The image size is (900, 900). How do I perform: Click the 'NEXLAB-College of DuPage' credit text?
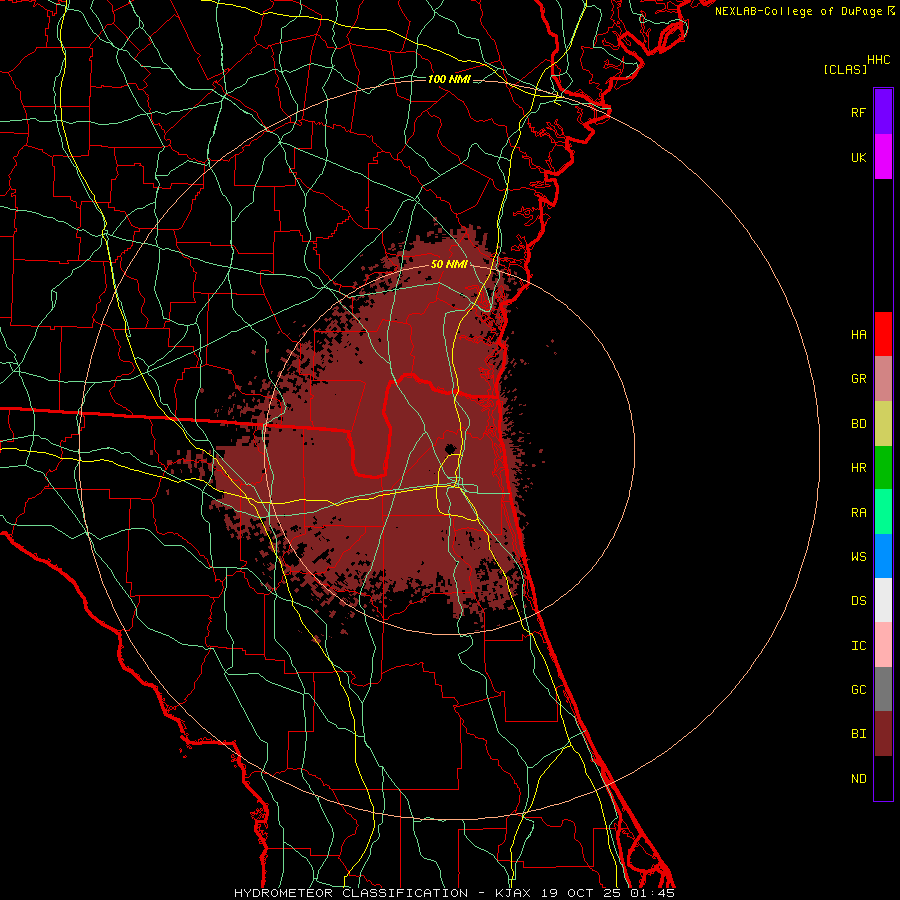[798, 11]
